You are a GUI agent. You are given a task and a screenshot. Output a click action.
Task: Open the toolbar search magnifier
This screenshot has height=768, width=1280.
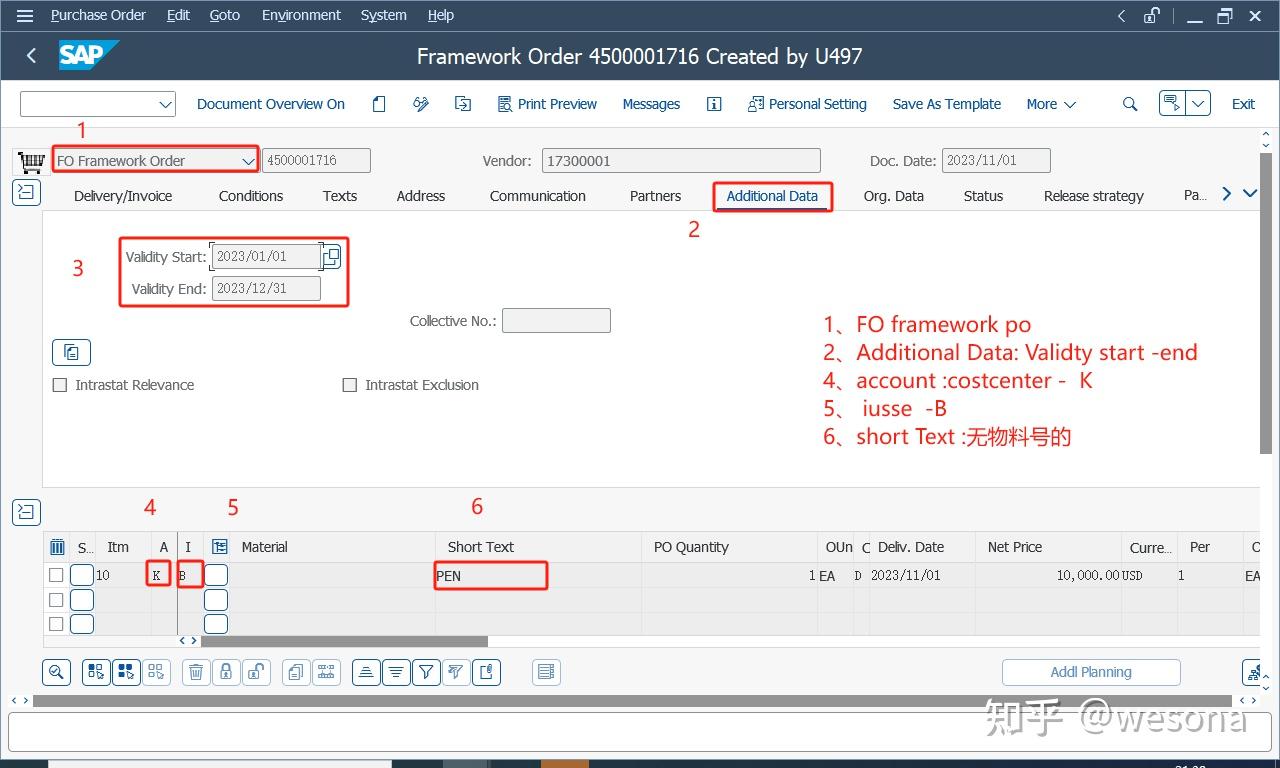pyautogui.click(x=1130, y=104)
